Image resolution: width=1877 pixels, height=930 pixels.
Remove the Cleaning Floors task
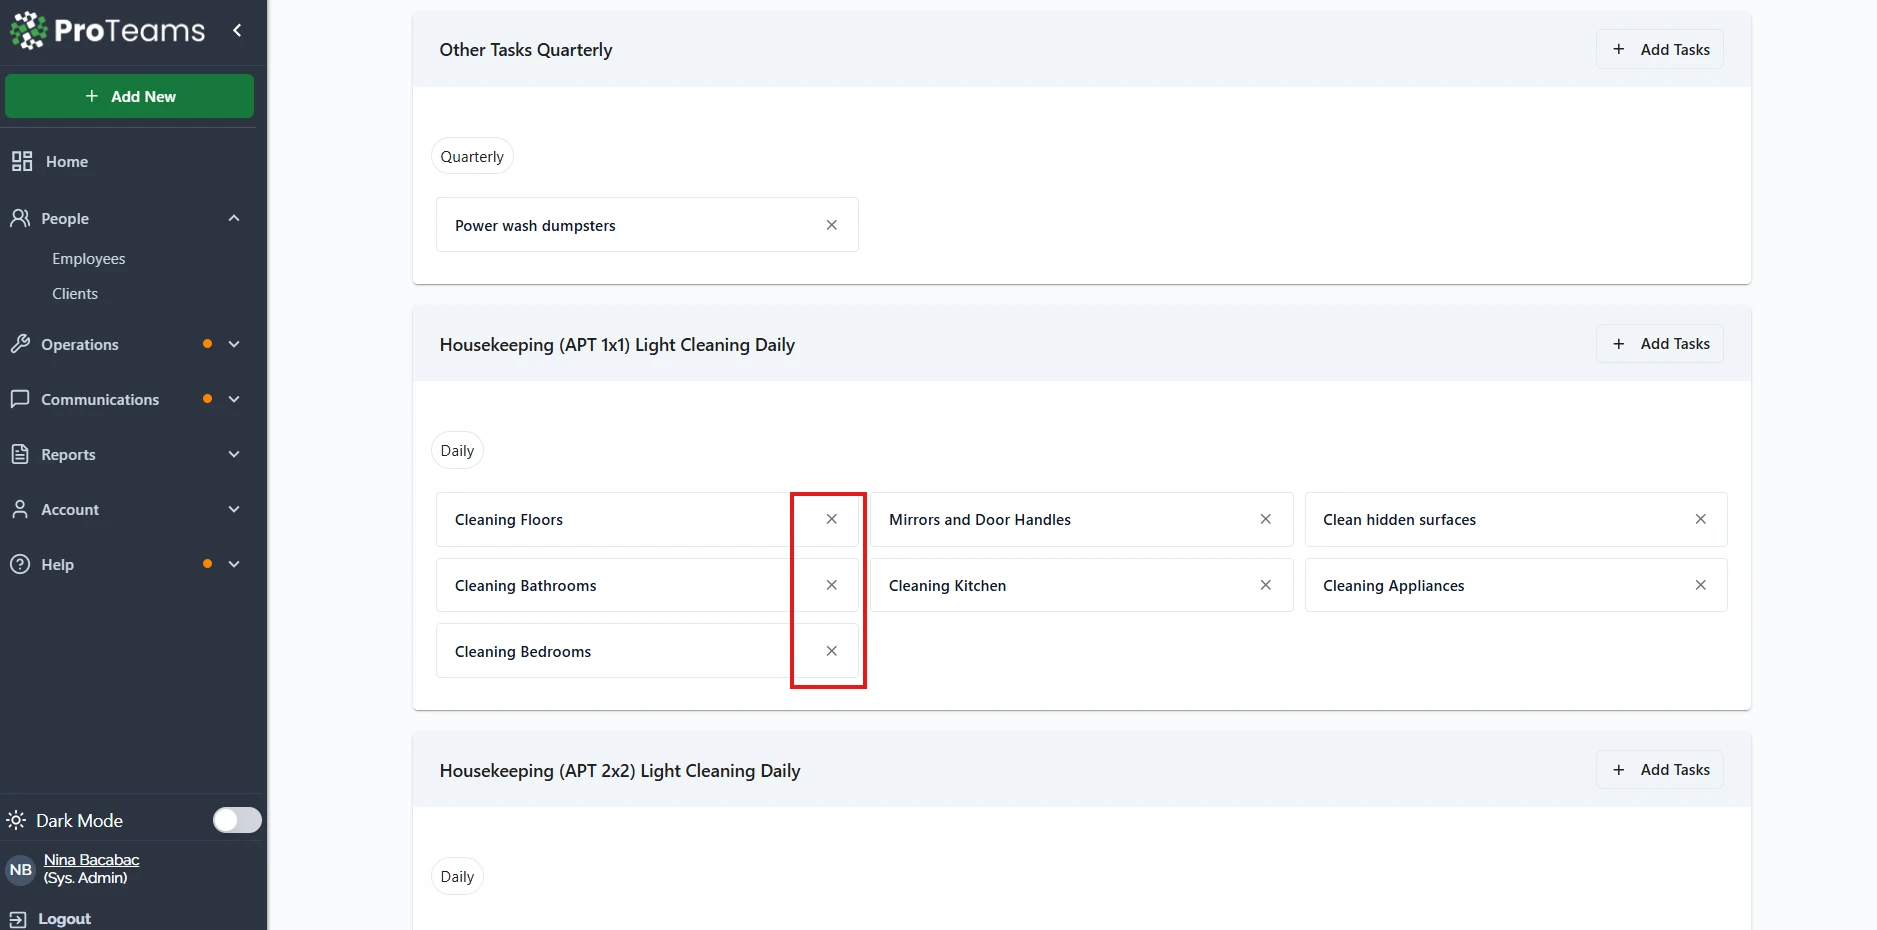(831, 519)
